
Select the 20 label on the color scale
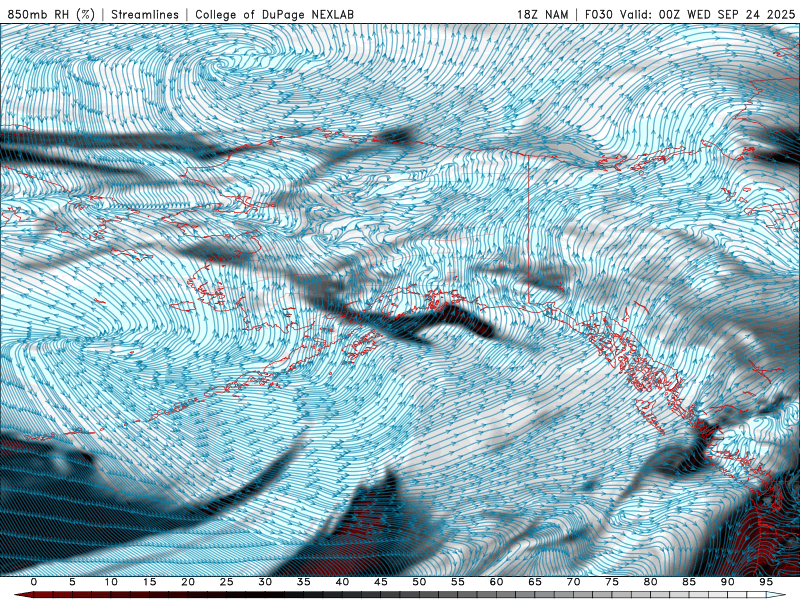188,582
